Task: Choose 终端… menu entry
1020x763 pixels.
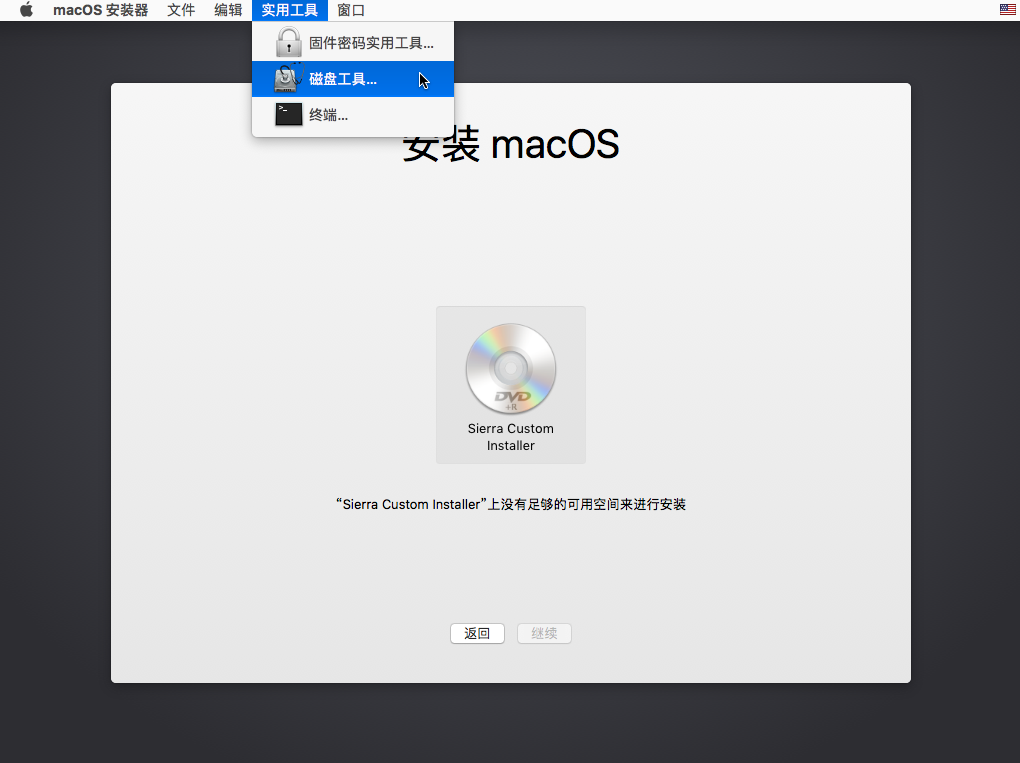Action: click(353, 115)
